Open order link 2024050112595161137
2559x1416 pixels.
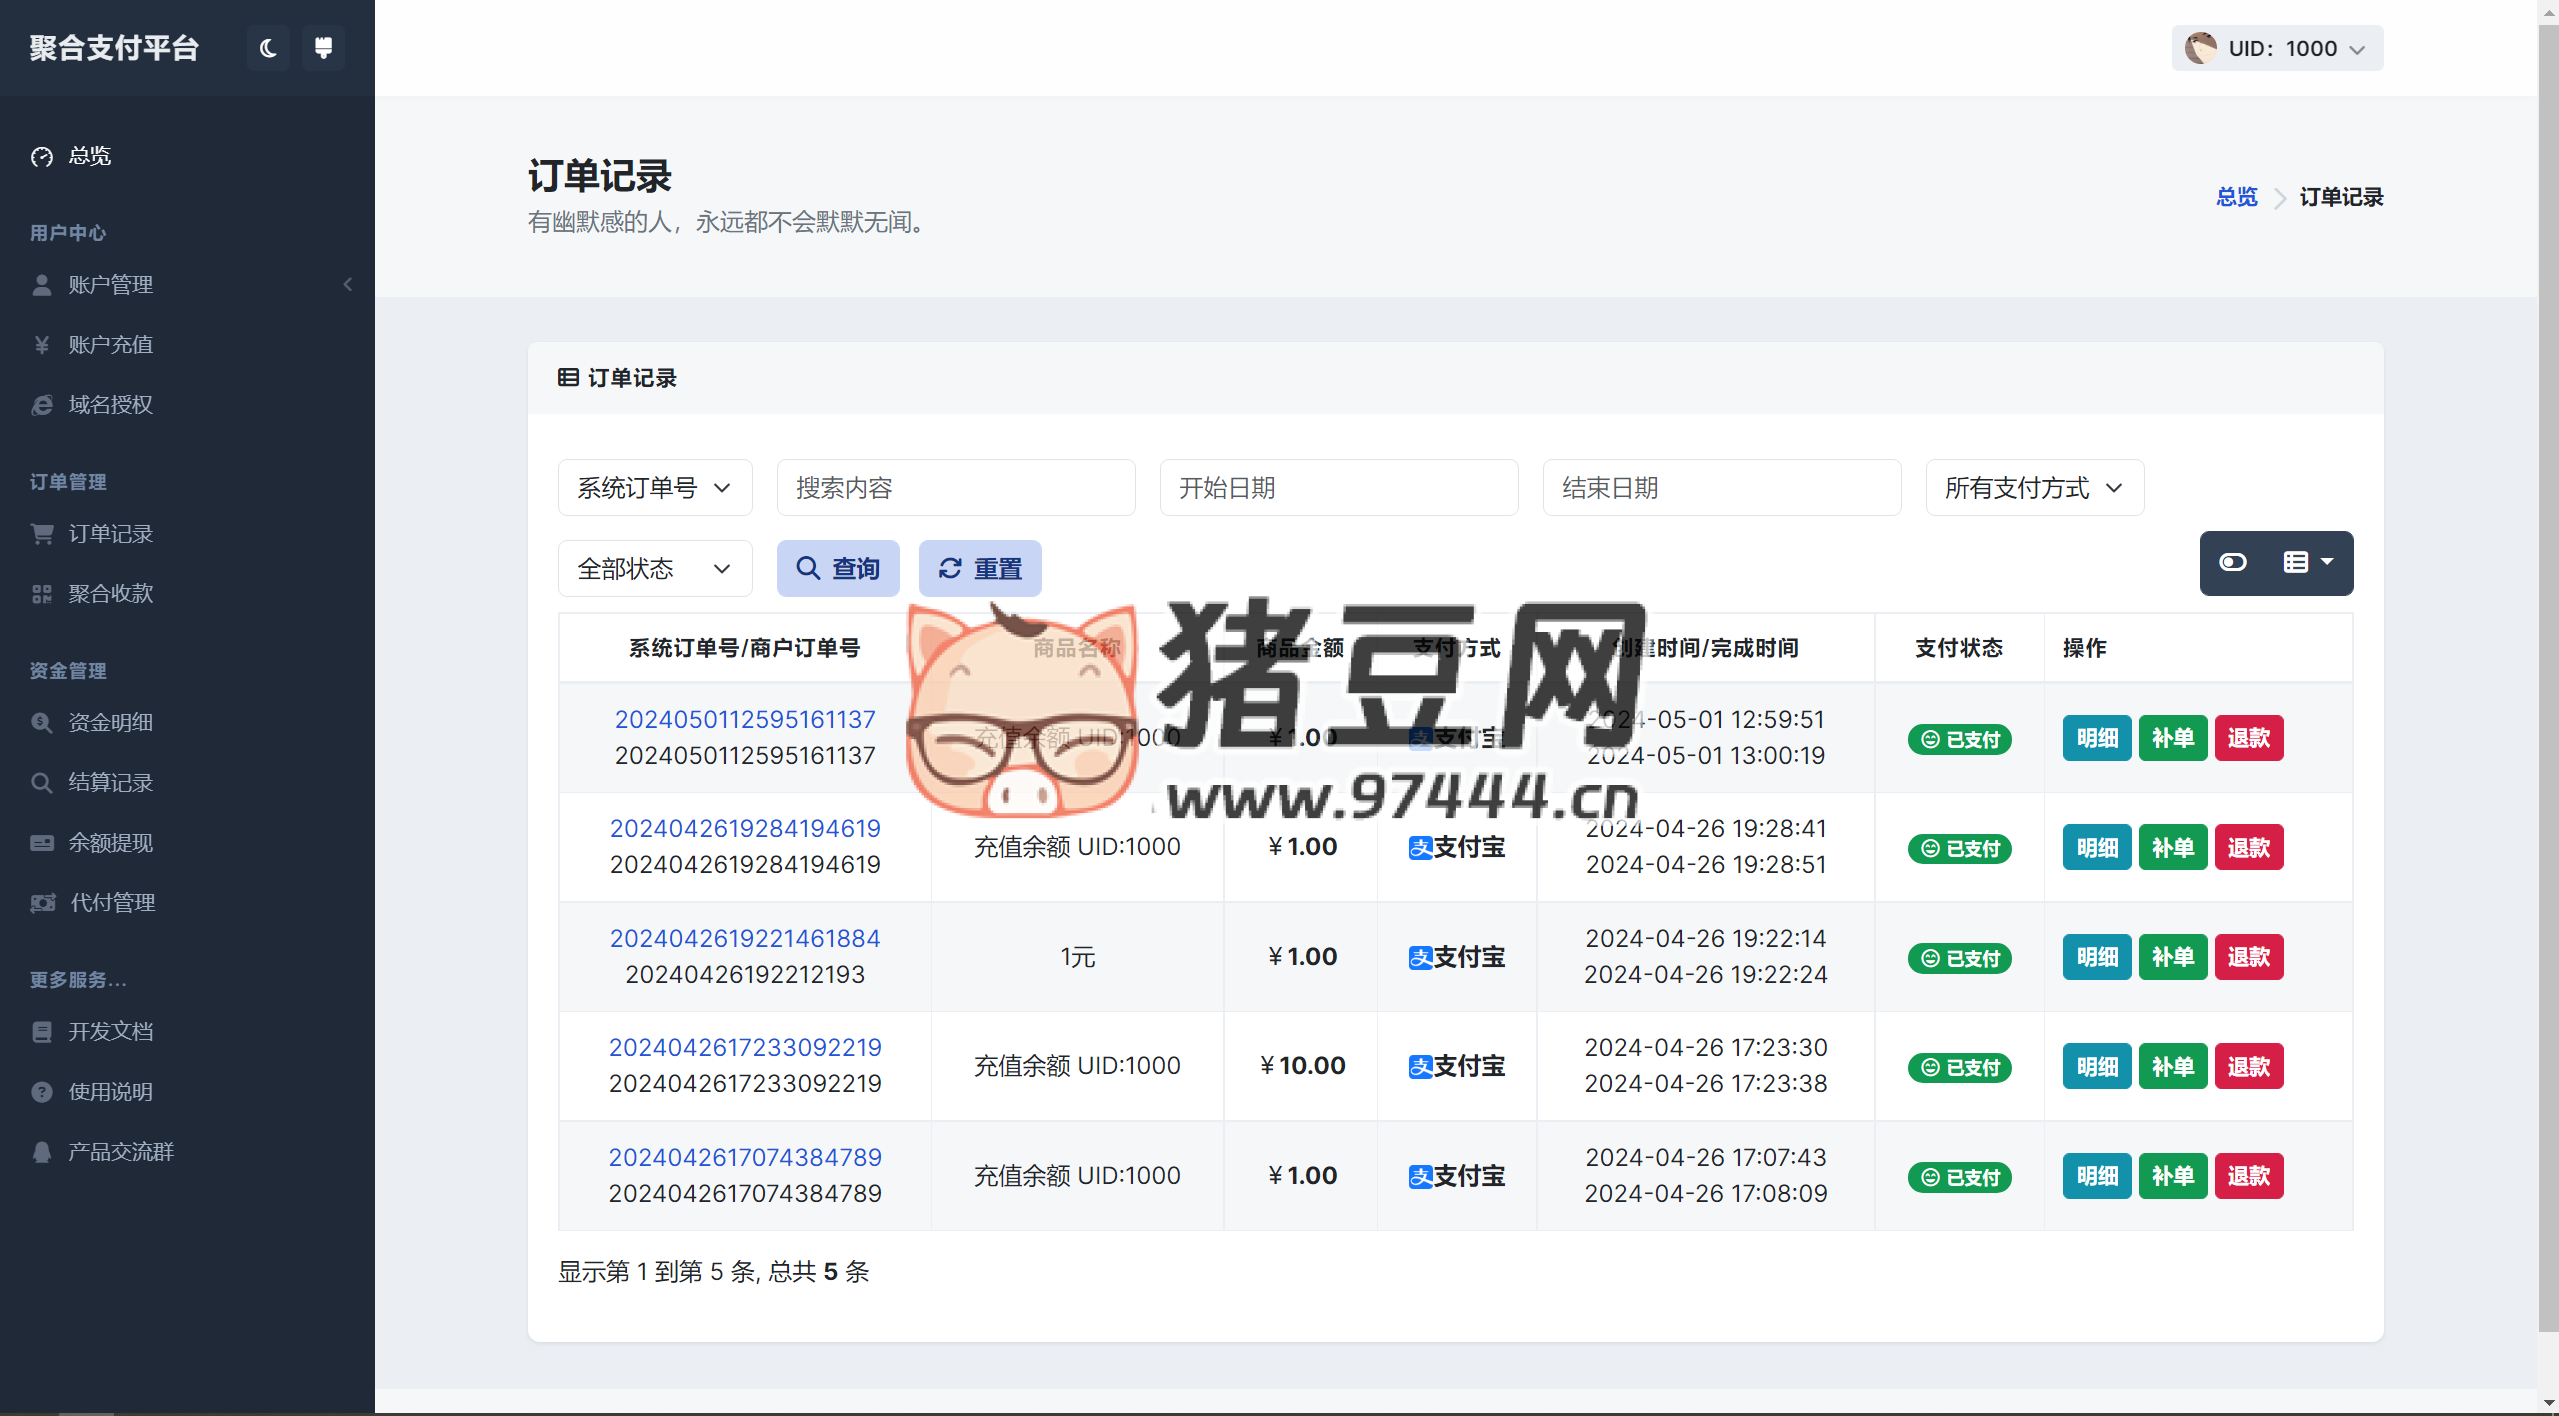click(x=745, y=719)
